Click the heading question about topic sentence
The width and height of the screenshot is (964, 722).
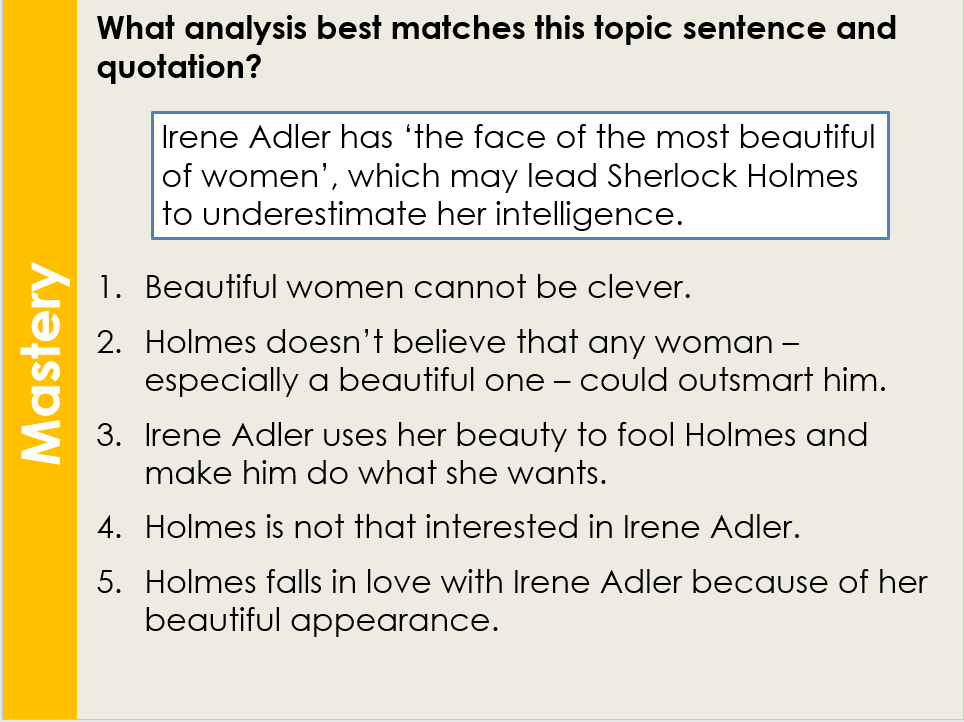496,46
